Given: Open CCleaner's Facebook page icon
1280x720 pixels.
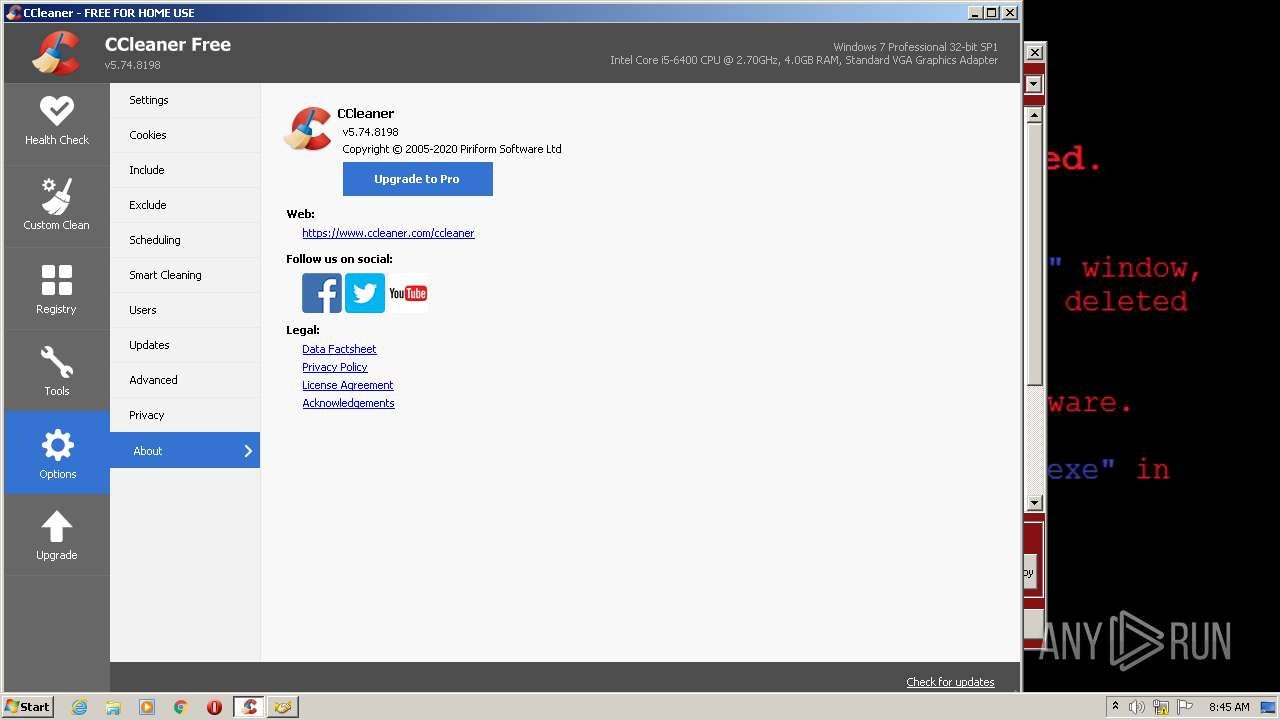Looking at the screenshot, I should [x=322, y=293].
